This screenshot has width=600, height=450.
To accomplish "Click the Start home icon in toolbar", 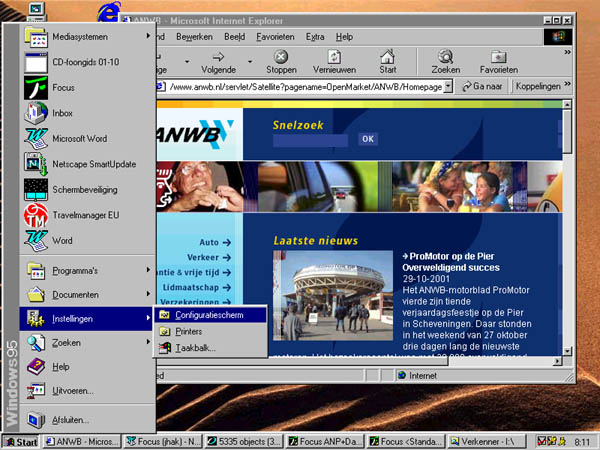I will coord(388,58).
